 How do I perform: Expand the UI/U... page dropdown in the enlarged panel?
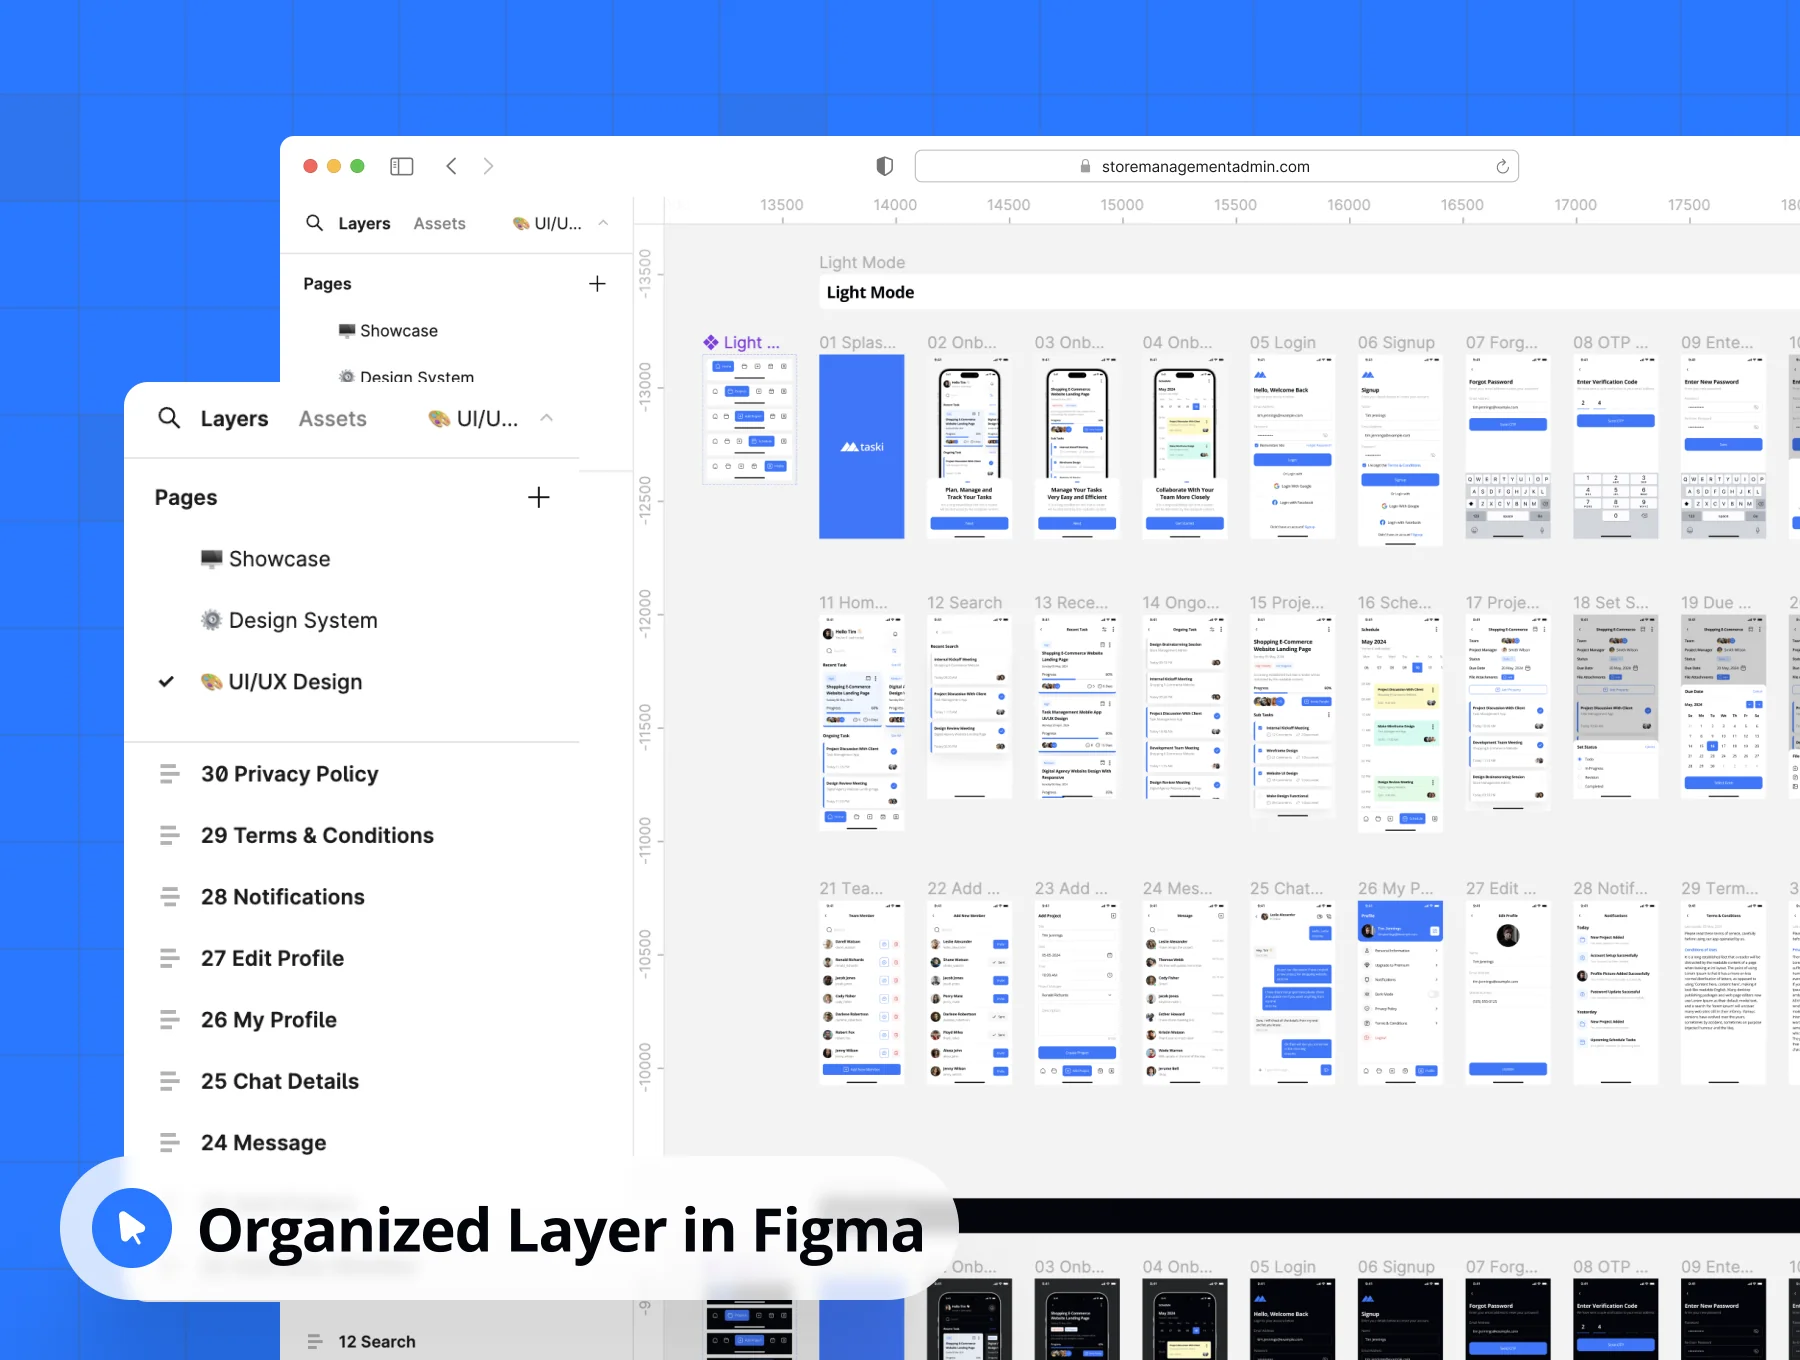[546, 418]
